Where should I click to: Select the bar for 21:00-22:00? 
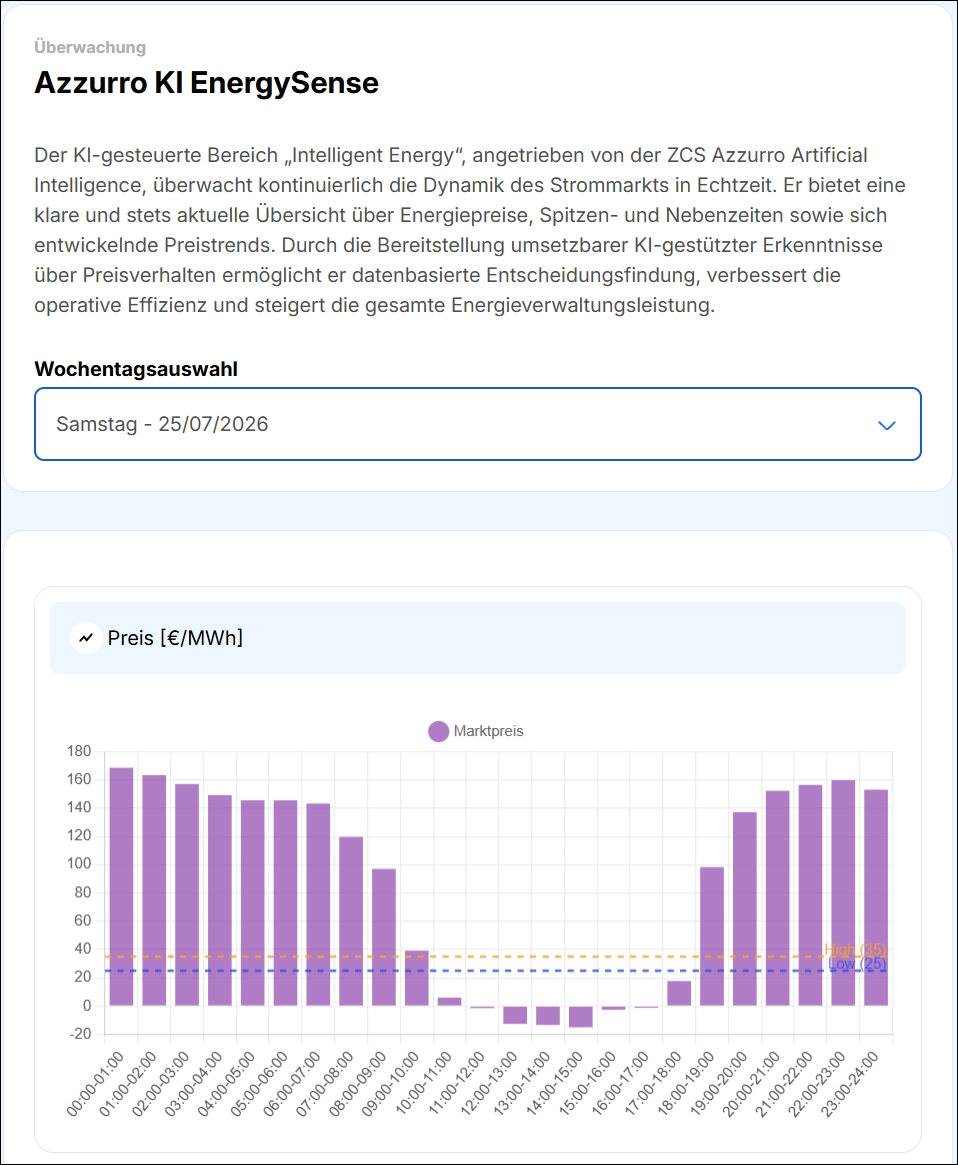tap(810, 895)
